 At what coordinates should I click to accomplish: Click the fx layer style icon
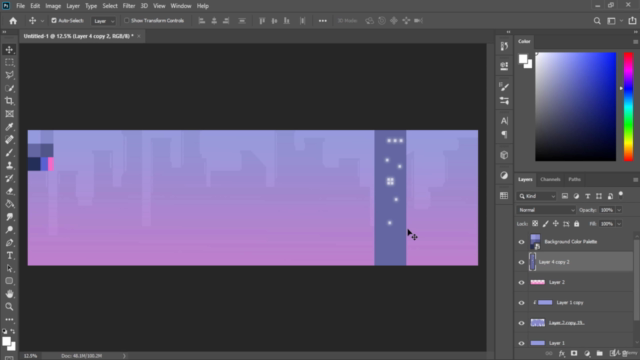(x=562, y=353)
